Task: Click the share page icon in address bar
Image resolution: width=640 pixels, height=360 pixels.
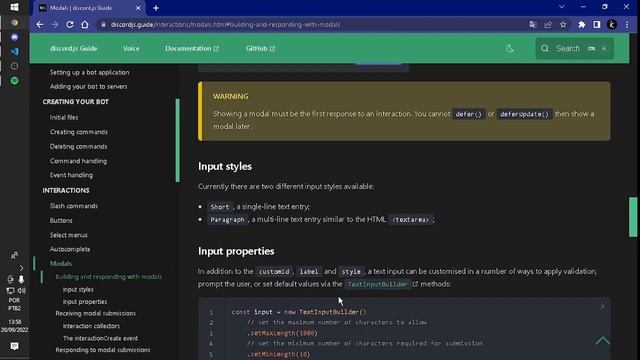Action: [x=548, y=24]
